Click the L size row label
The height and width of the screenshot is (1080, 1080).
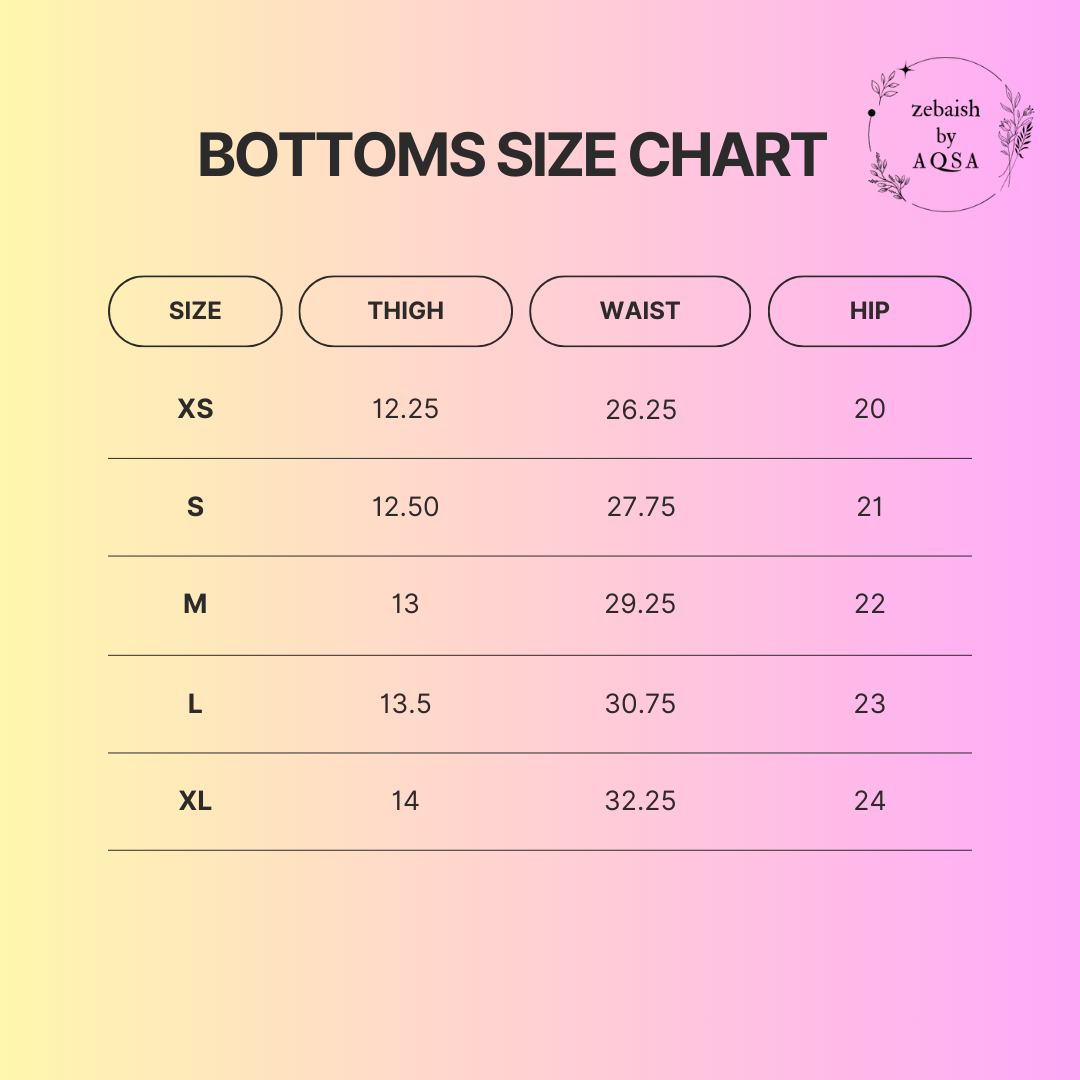[195, 704]
